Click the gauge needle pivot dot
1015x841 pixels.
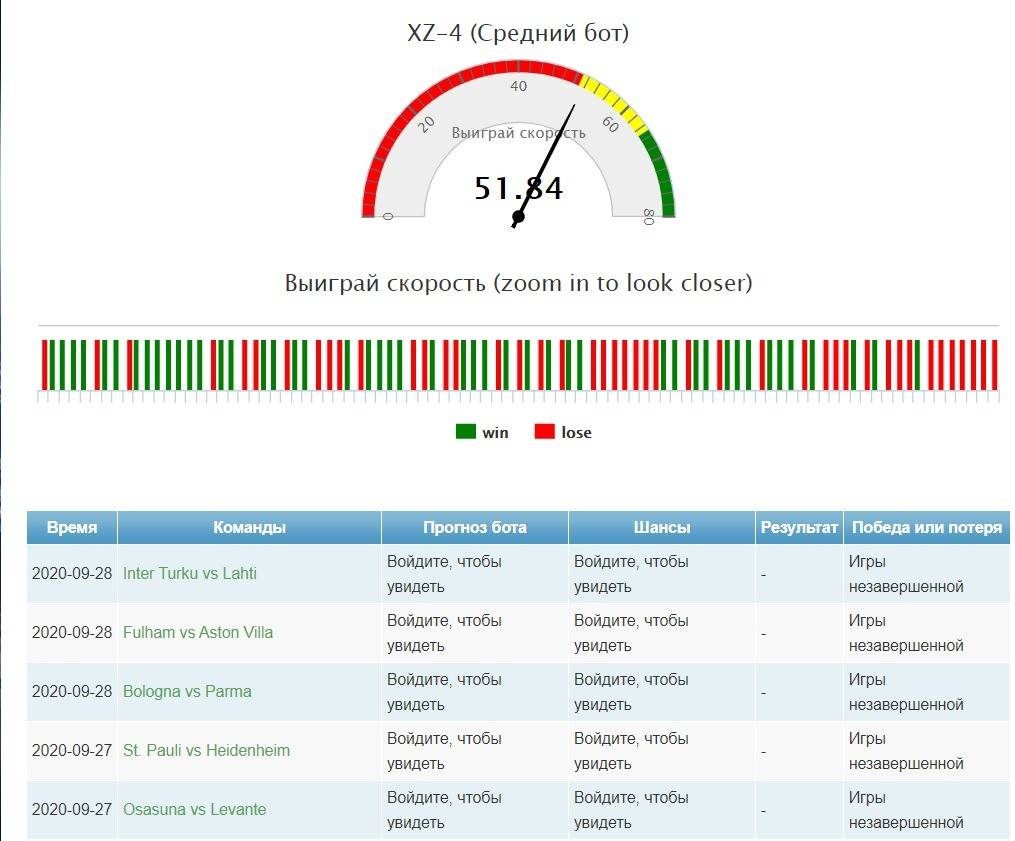(518, 217)
